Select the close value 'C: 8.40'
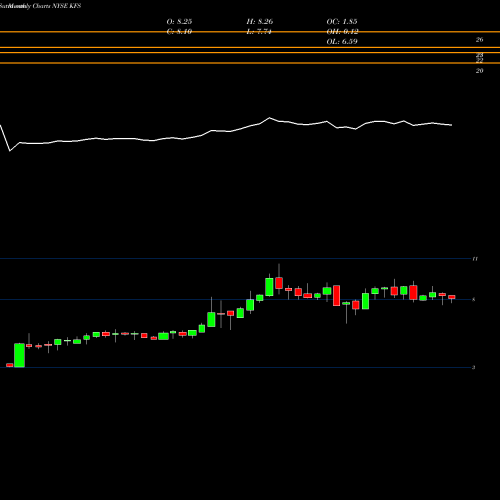The height and width of the screenshot is (500, 500). pos(179,32)
